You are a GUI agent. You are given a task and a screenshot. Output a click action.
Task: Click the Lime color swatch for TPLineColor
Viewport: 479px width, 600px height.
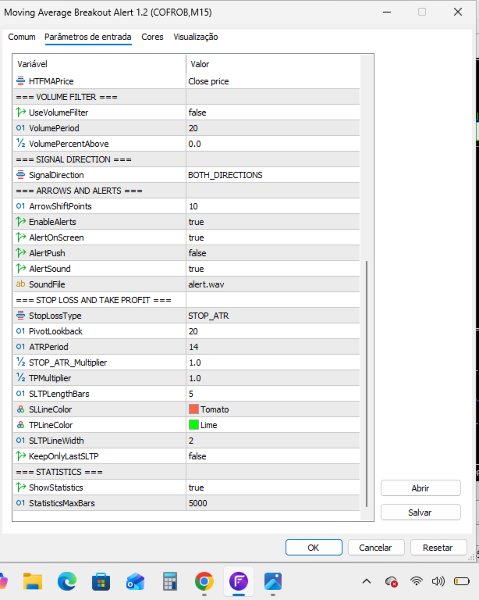click(194, 425)
